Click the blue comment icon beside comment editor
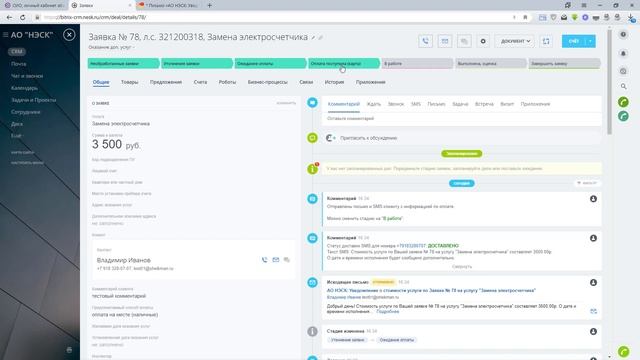This screenshot has height=360, width=640. click(313, 102)
